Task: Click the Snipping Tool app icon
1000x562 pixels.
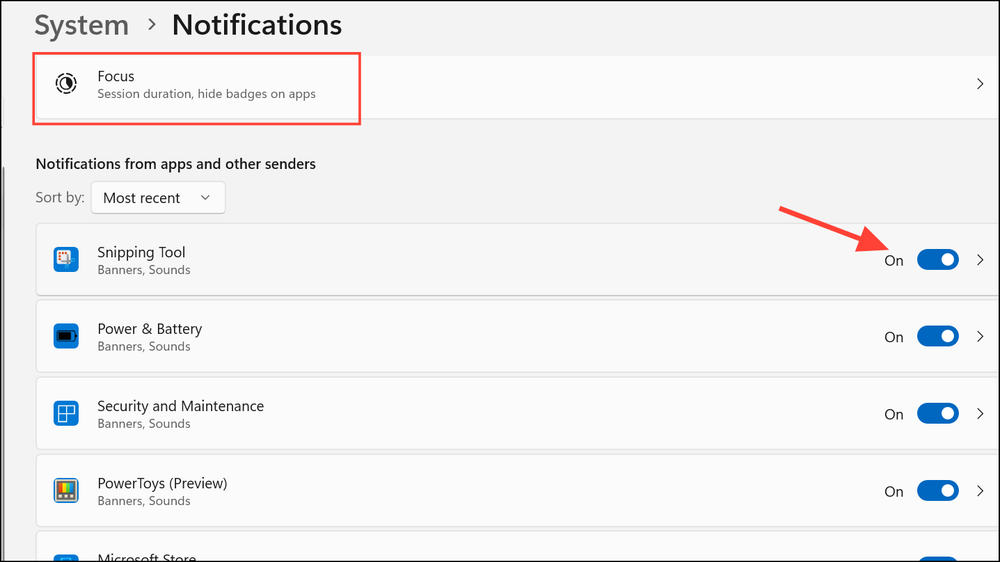Action: coord(66,260)
